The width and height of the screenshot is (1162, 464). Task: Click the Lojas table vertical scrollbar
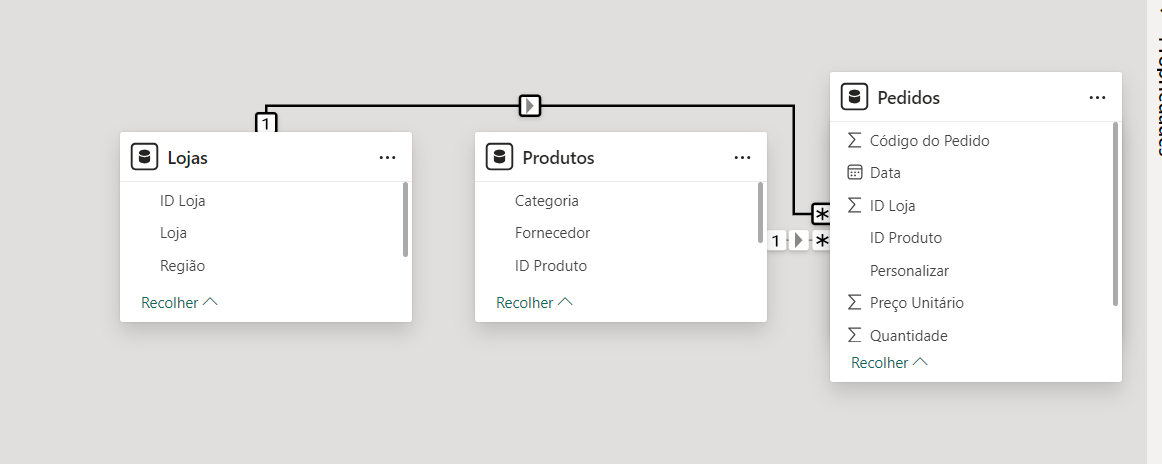(x=405, y=219)
